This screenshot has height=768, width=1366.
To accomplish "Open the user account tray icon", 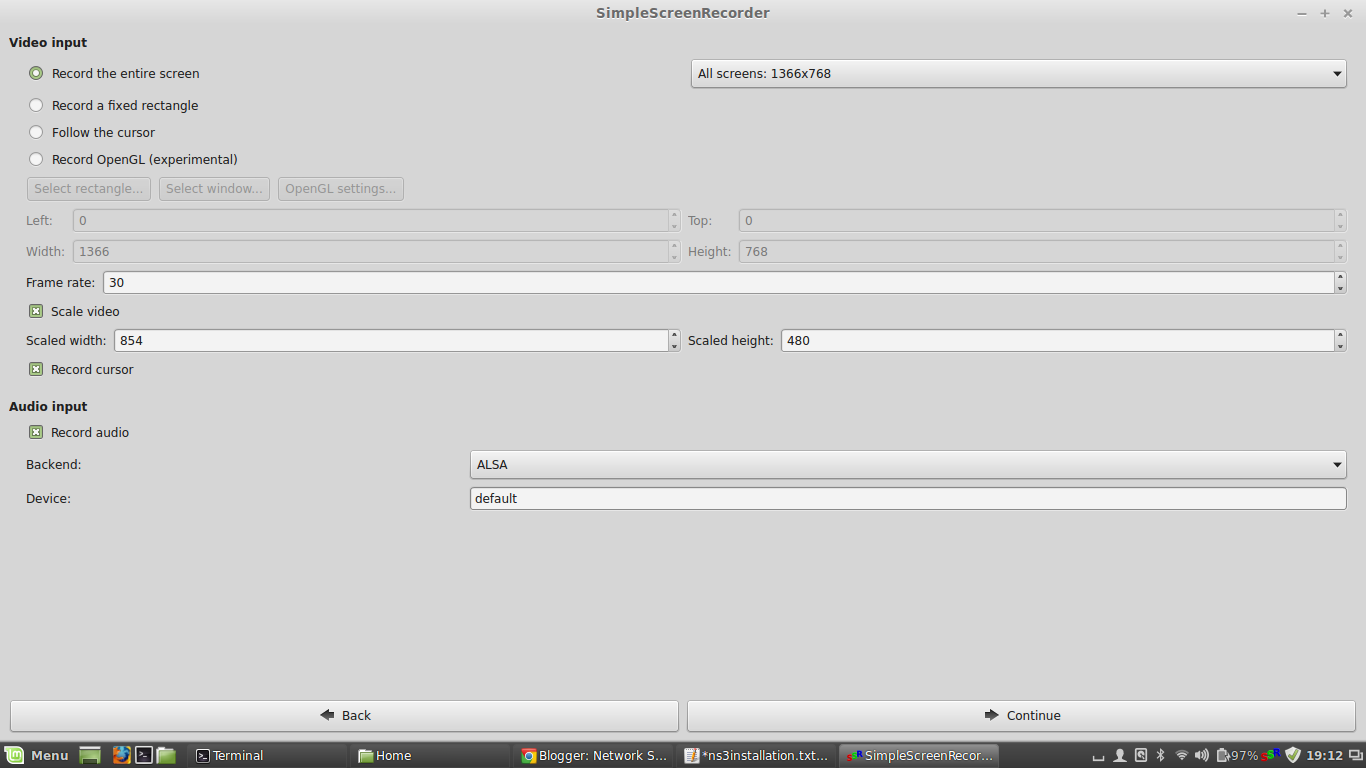I will pyautogui.click(x=1120, y=755).
